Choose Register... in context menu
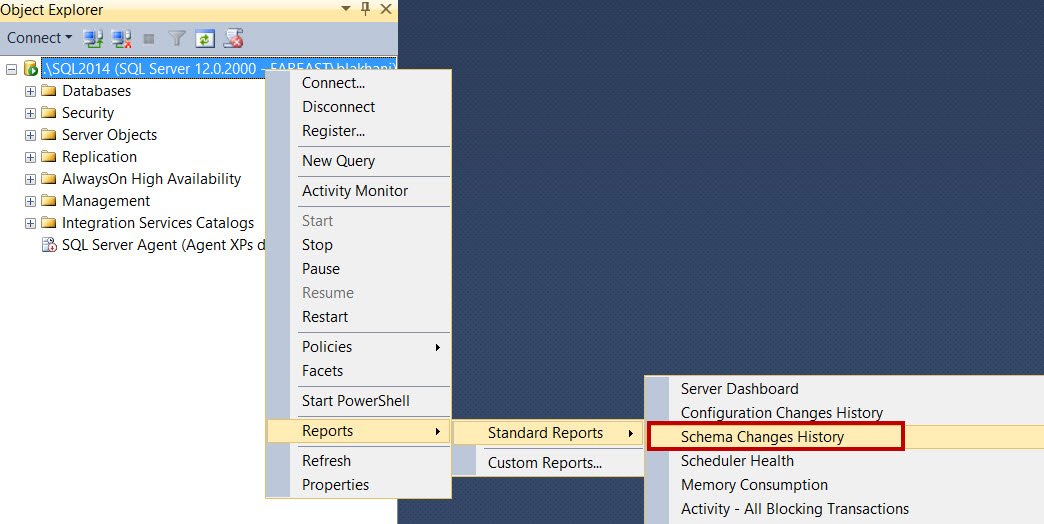This screenshot has width=1044, height=524. click(358, 131)
